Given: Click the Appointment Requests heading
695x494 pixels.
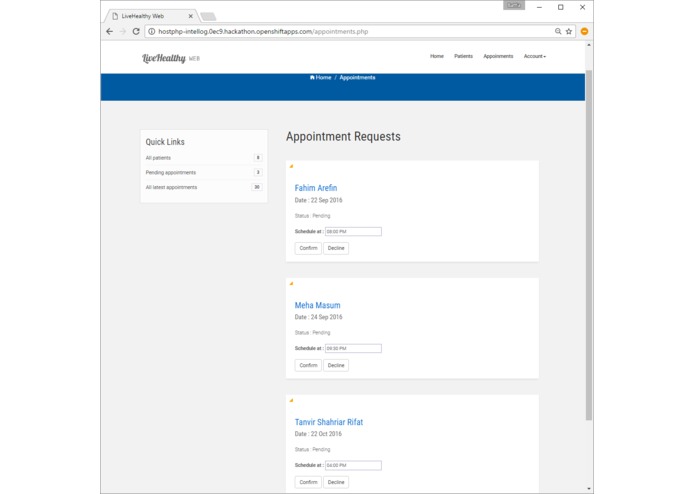Looking at the screenshot, I should [343, 136].
